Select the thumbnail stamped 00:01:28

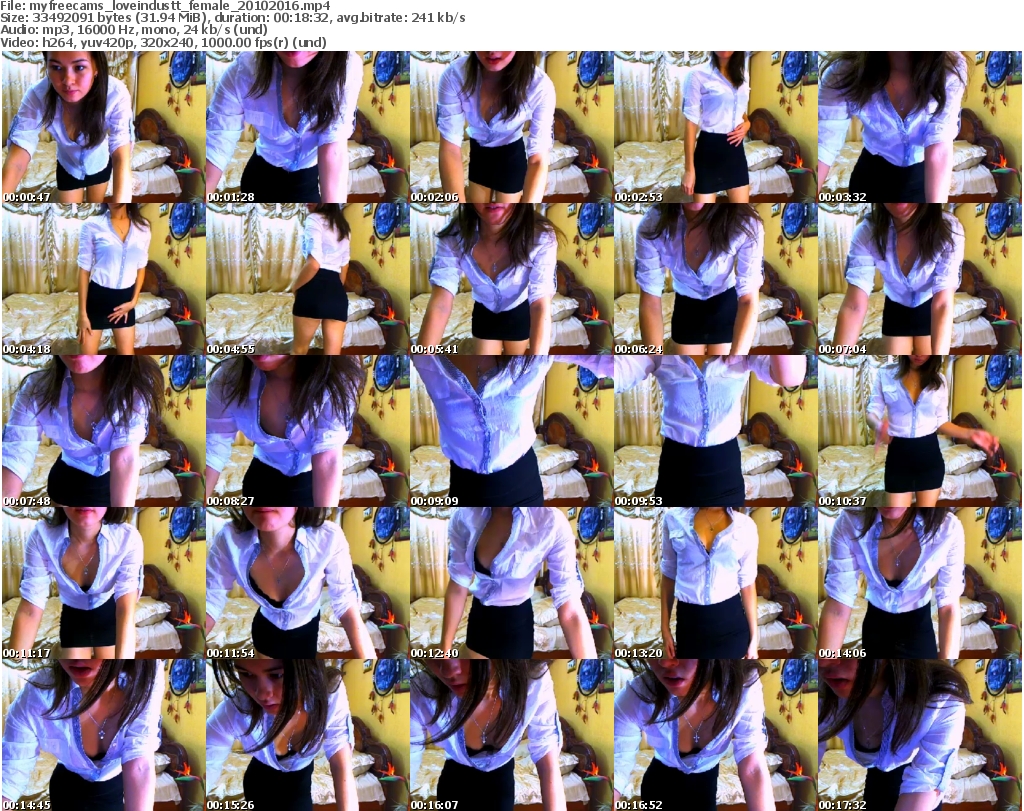308,127
